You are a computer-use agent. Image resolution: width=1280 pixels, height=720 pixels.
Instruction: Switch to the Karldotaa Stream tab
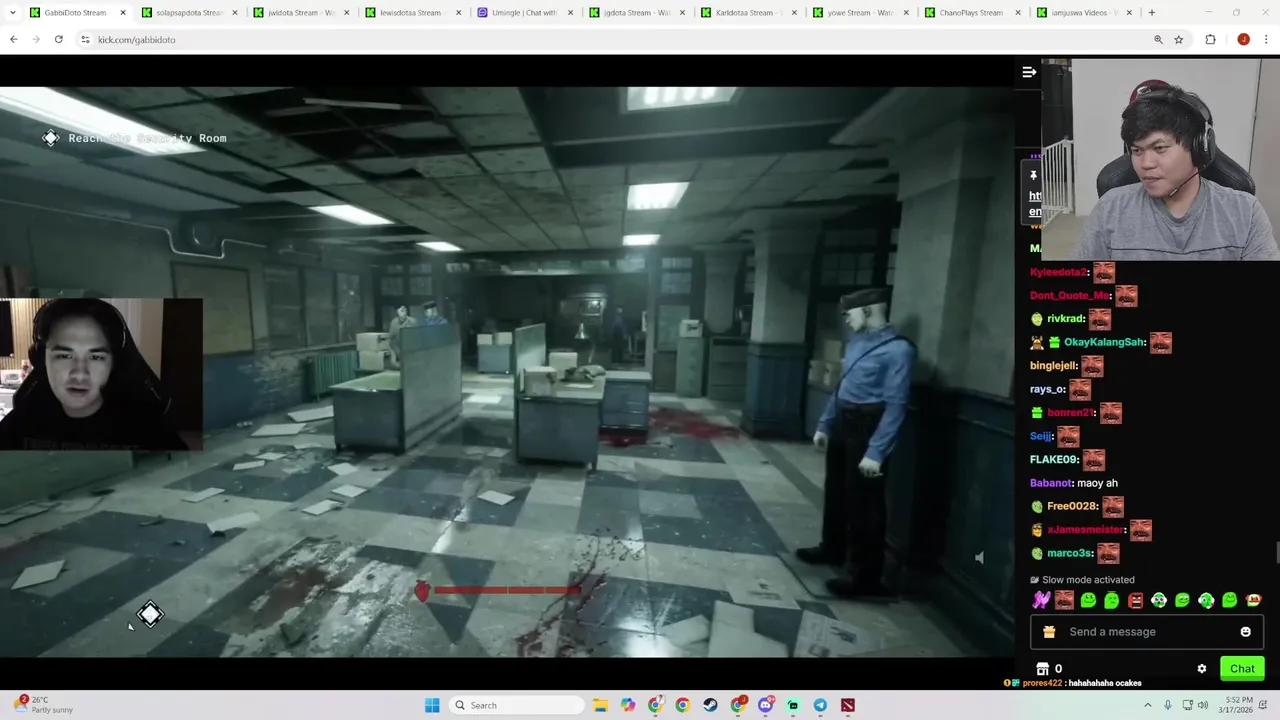click(749, 13)
